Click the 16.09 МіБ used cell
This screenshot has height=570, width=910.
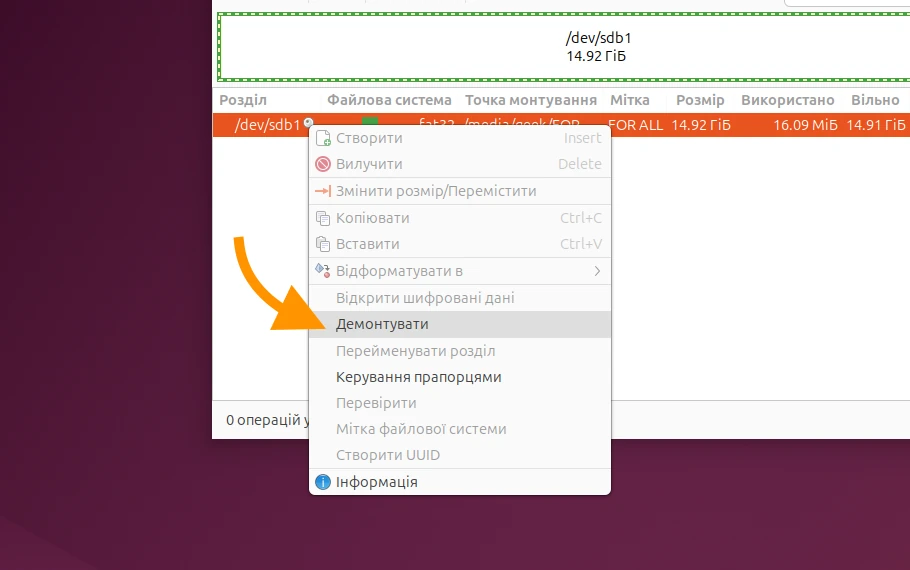click(806, 125)
